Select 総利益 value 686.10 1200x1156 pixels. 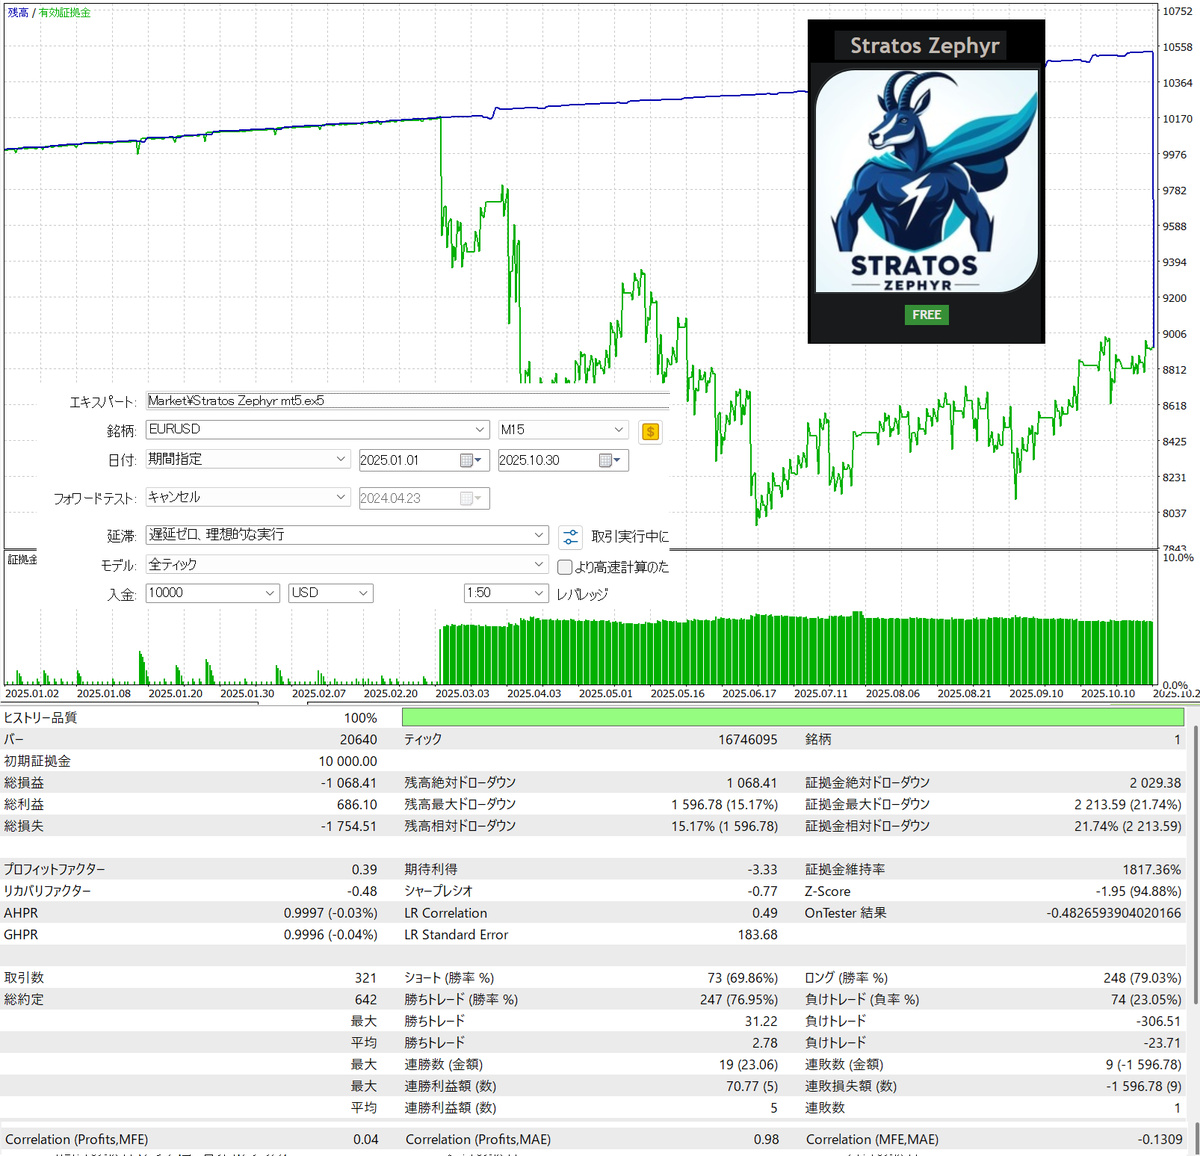click(x=357, y=805)
